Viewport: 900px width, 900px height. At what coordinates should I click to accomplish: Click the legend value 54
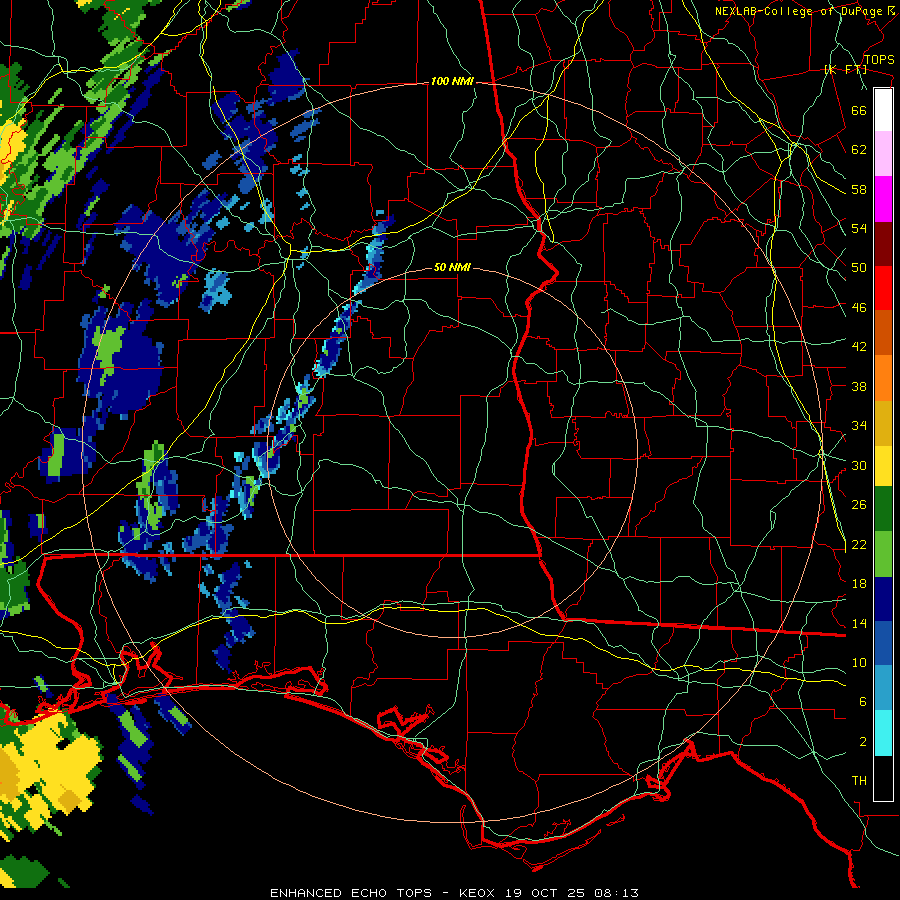coord(859,228)
